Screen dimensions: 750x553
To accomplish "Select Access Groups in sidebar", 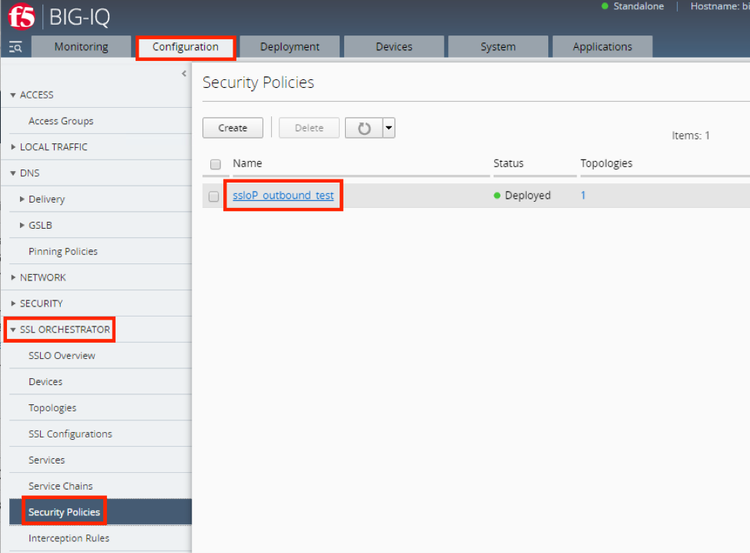I will coord(61,121).
